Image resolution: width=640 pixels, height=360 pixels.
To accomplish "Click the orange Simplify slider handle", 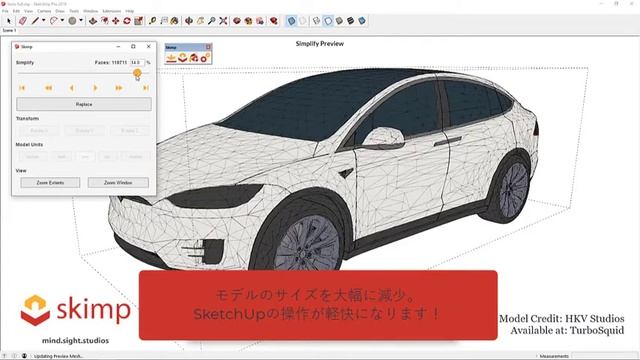I will click(137, 73).
